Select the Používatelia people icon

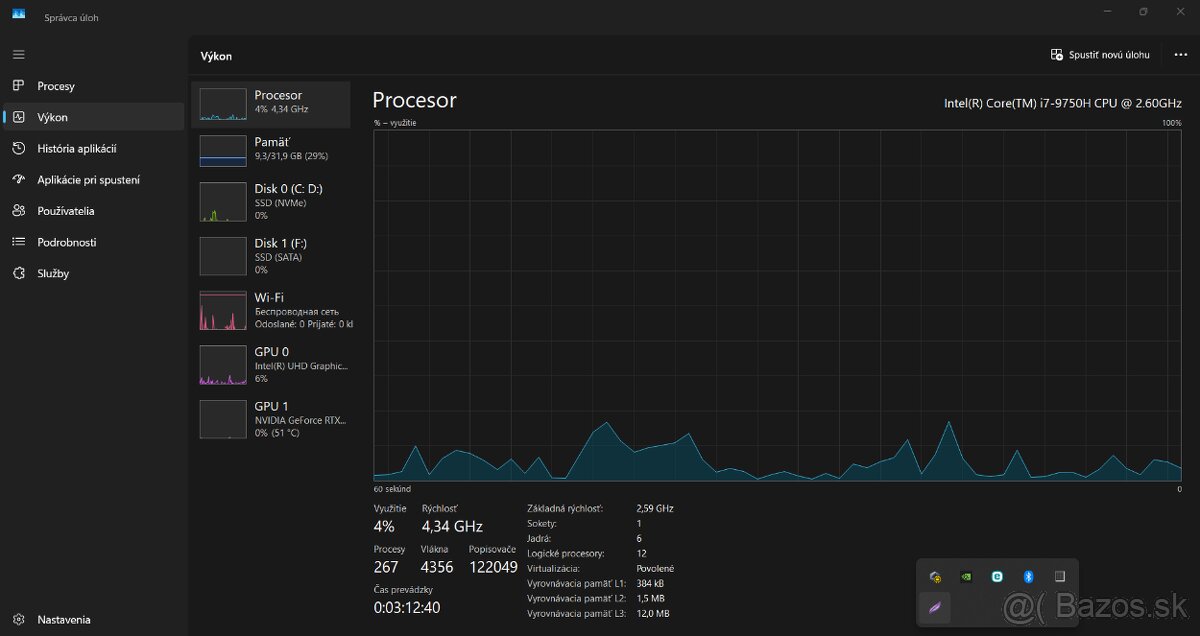(18, 211)
